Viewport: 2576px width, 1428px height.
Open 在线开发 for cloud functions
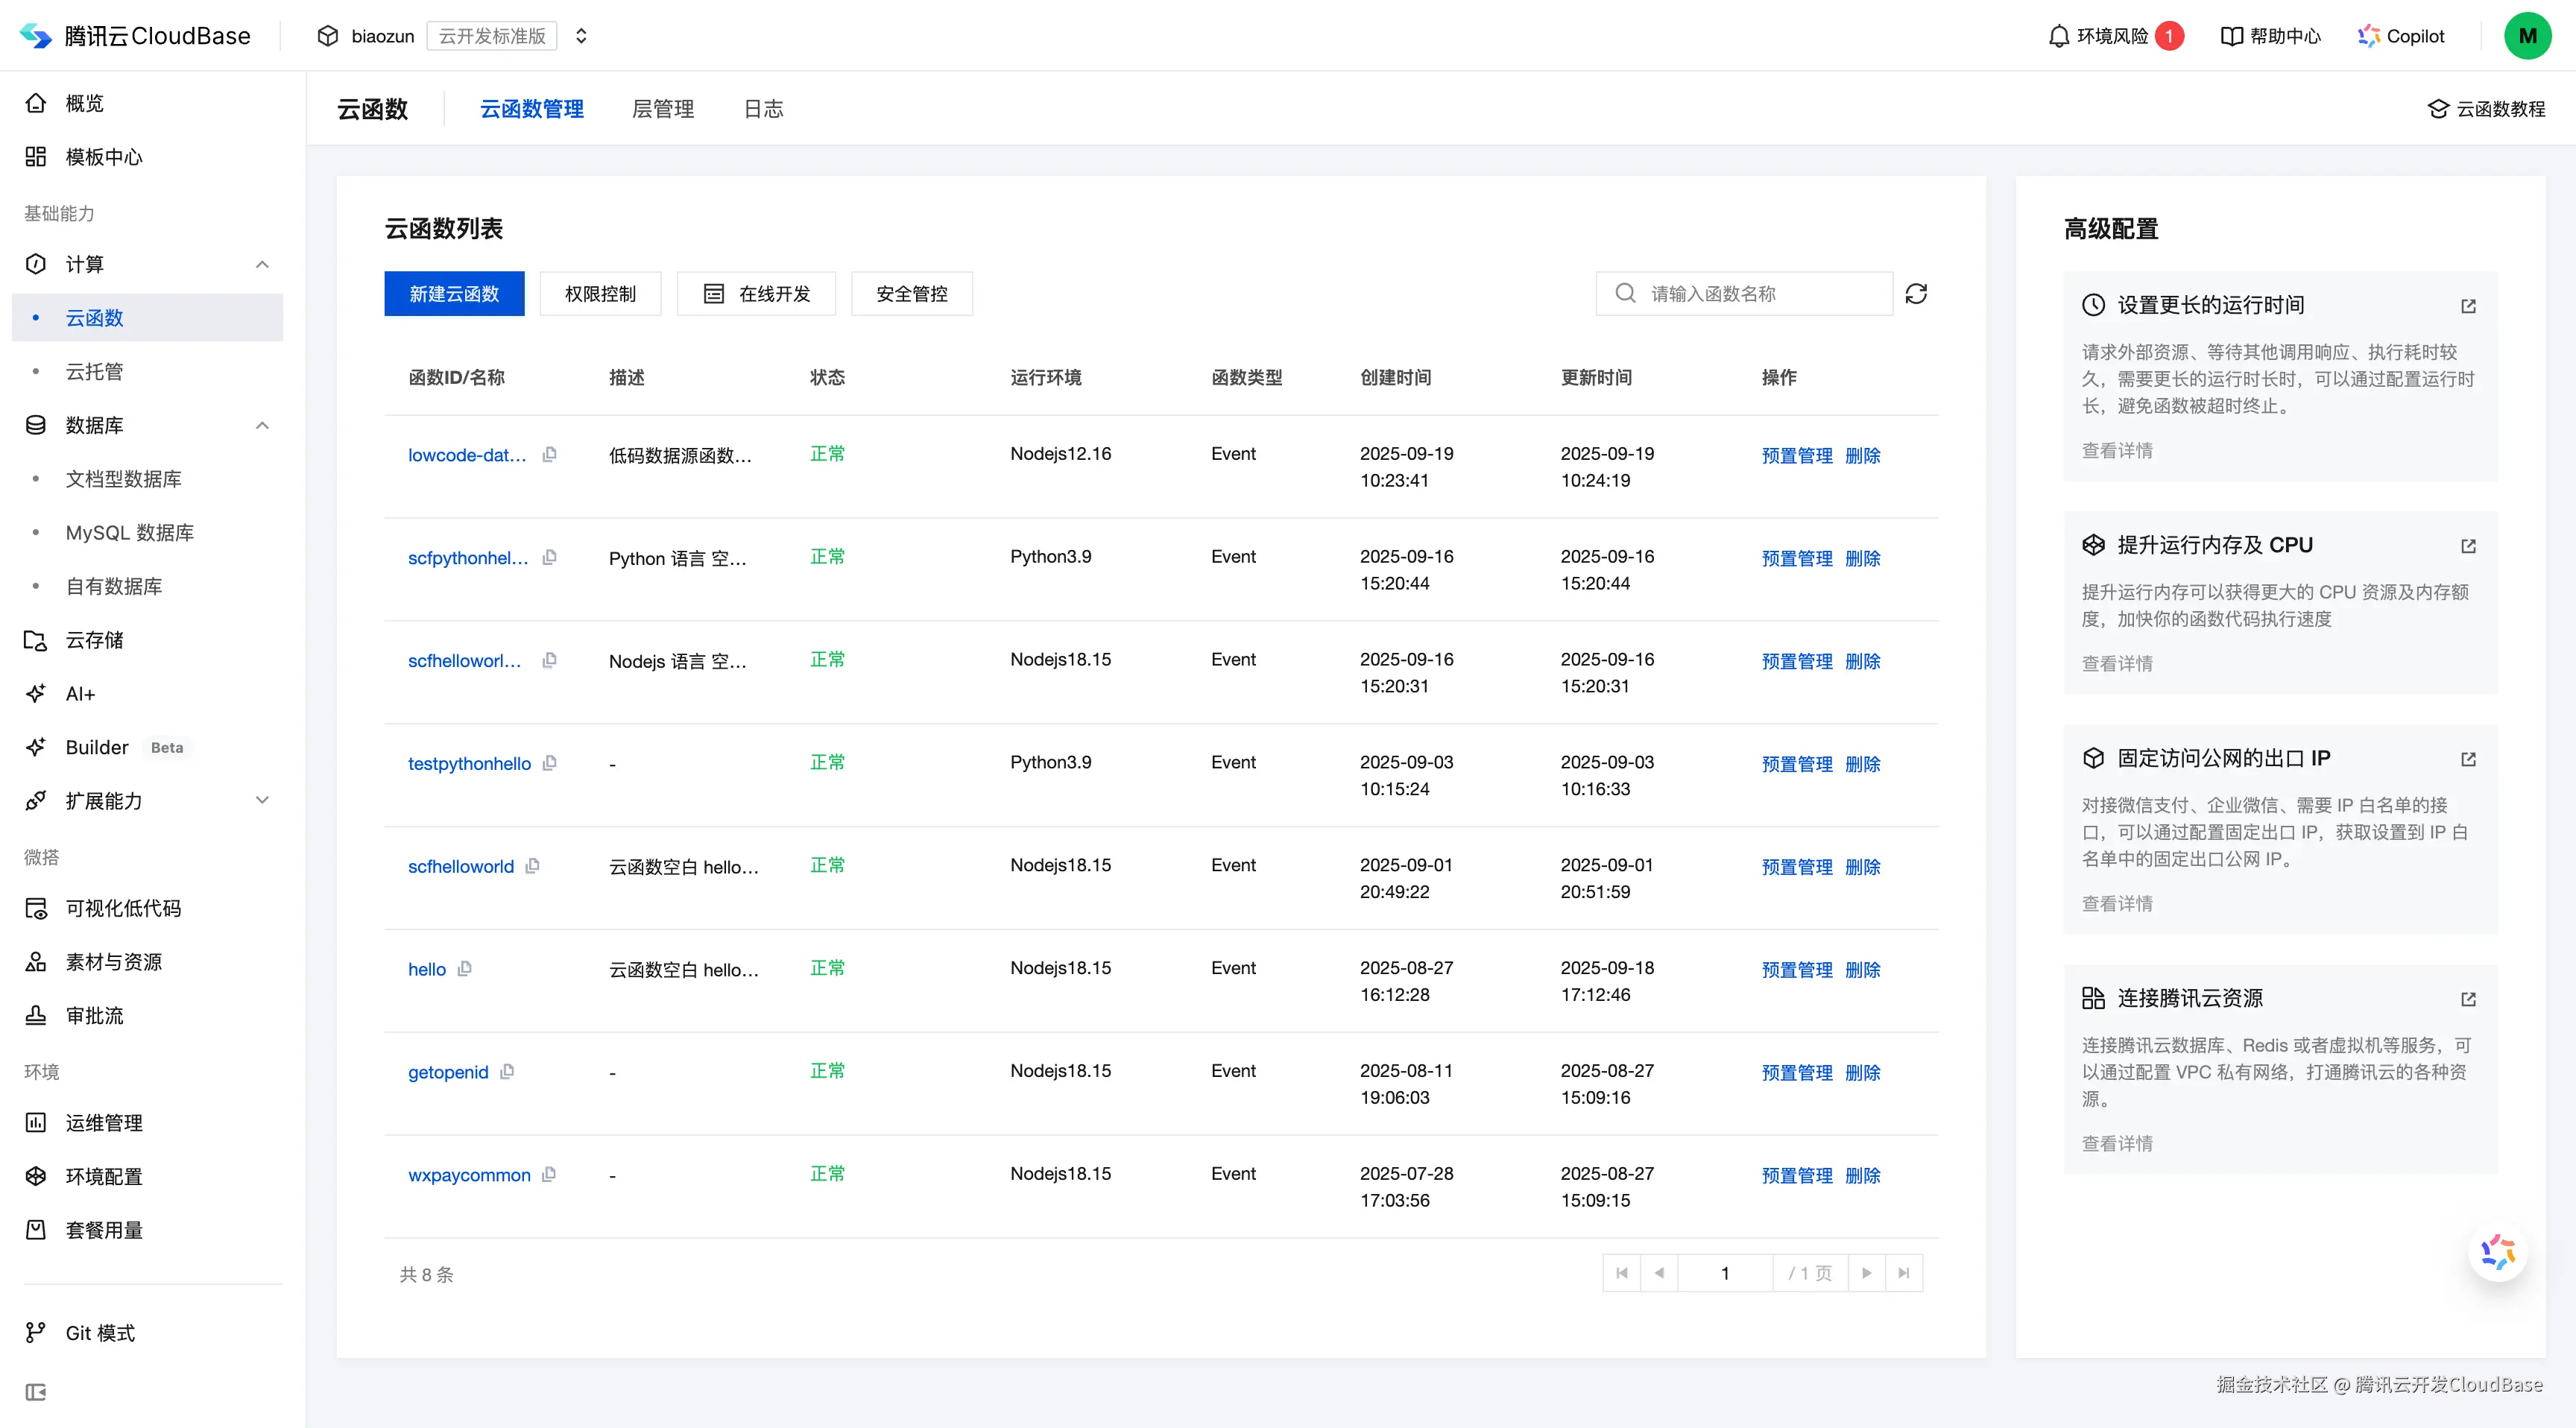[756, 293]
